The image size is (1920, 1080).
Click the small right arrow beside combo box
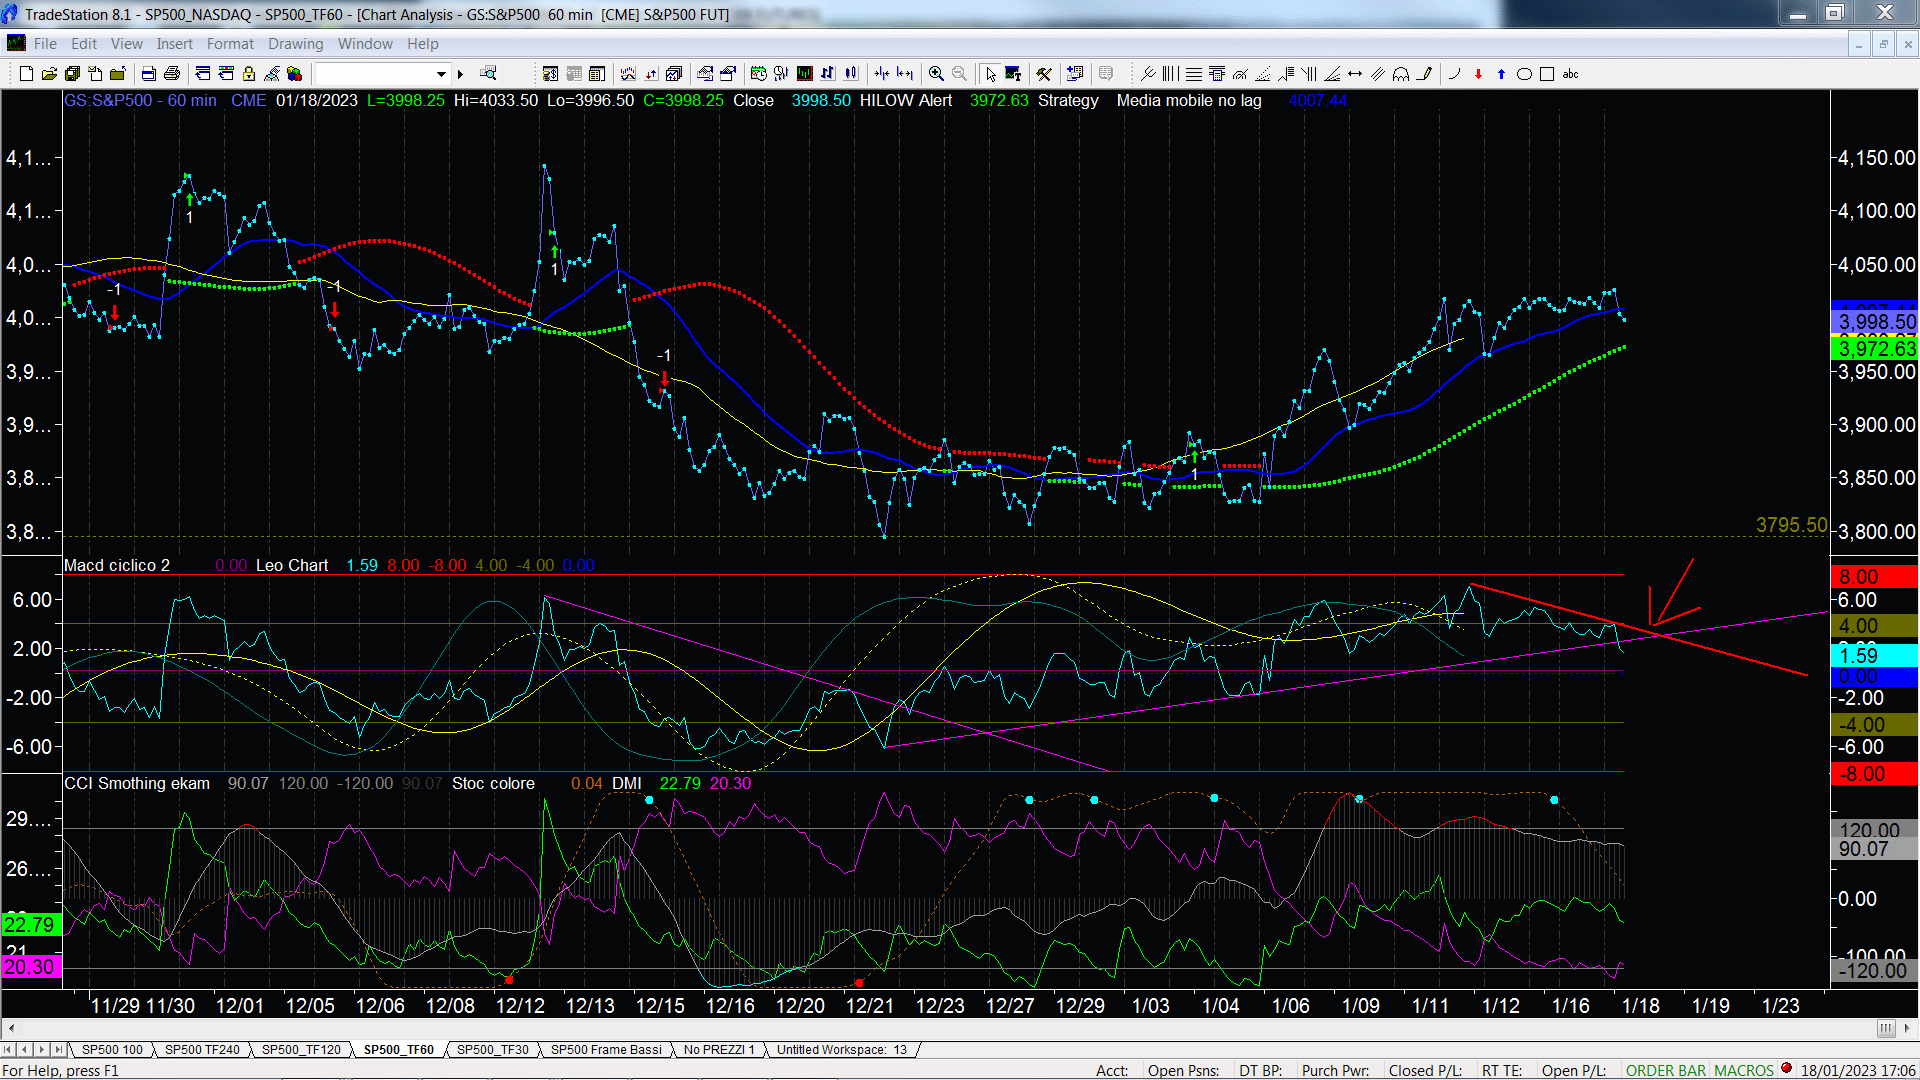tap(461, 74)
